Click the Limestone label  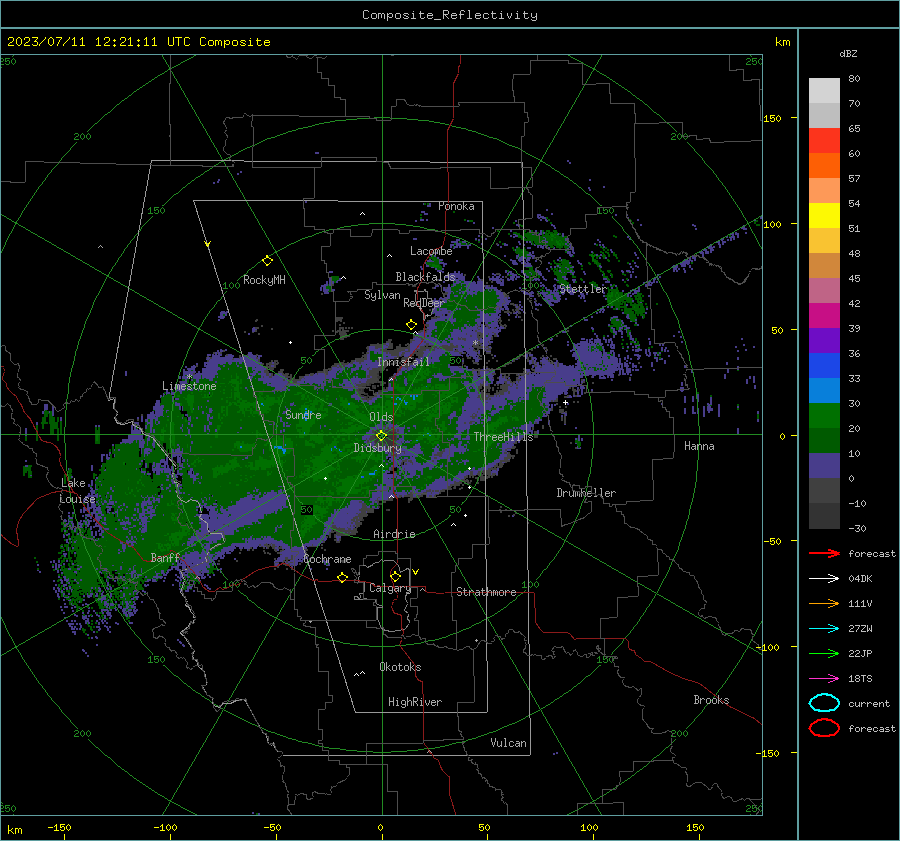click(189, 386)
